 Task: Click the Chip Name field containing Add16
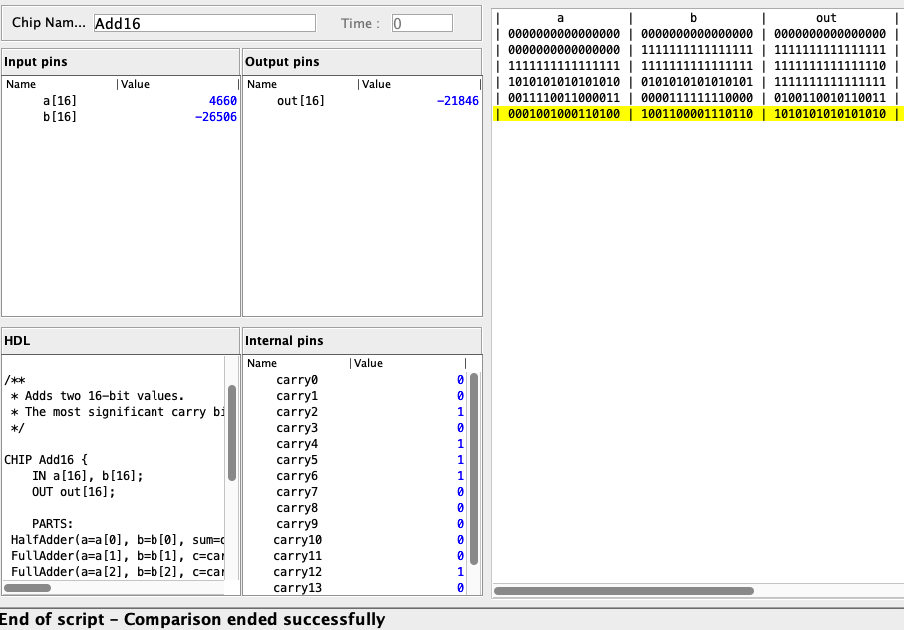pos(205,23)
